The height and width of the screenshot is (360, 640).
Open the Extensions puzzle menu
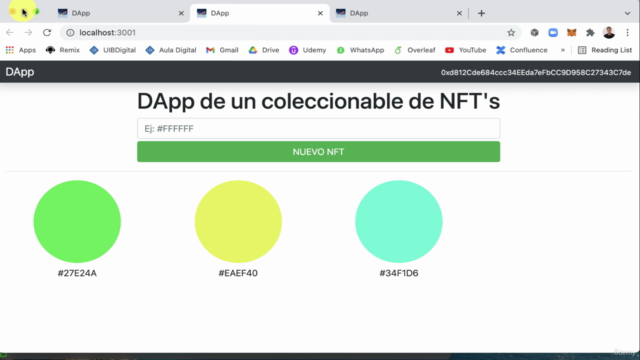coord(590,33)
